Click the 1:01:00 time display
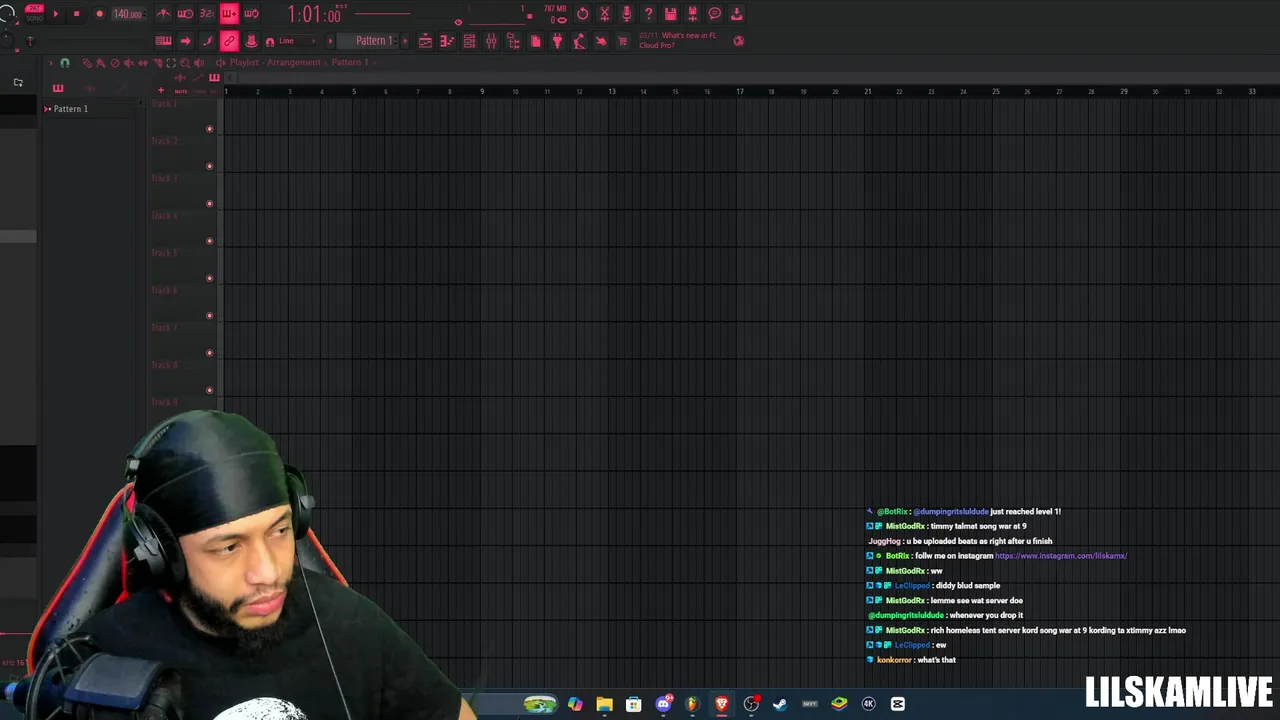 (x=315, y=15)
